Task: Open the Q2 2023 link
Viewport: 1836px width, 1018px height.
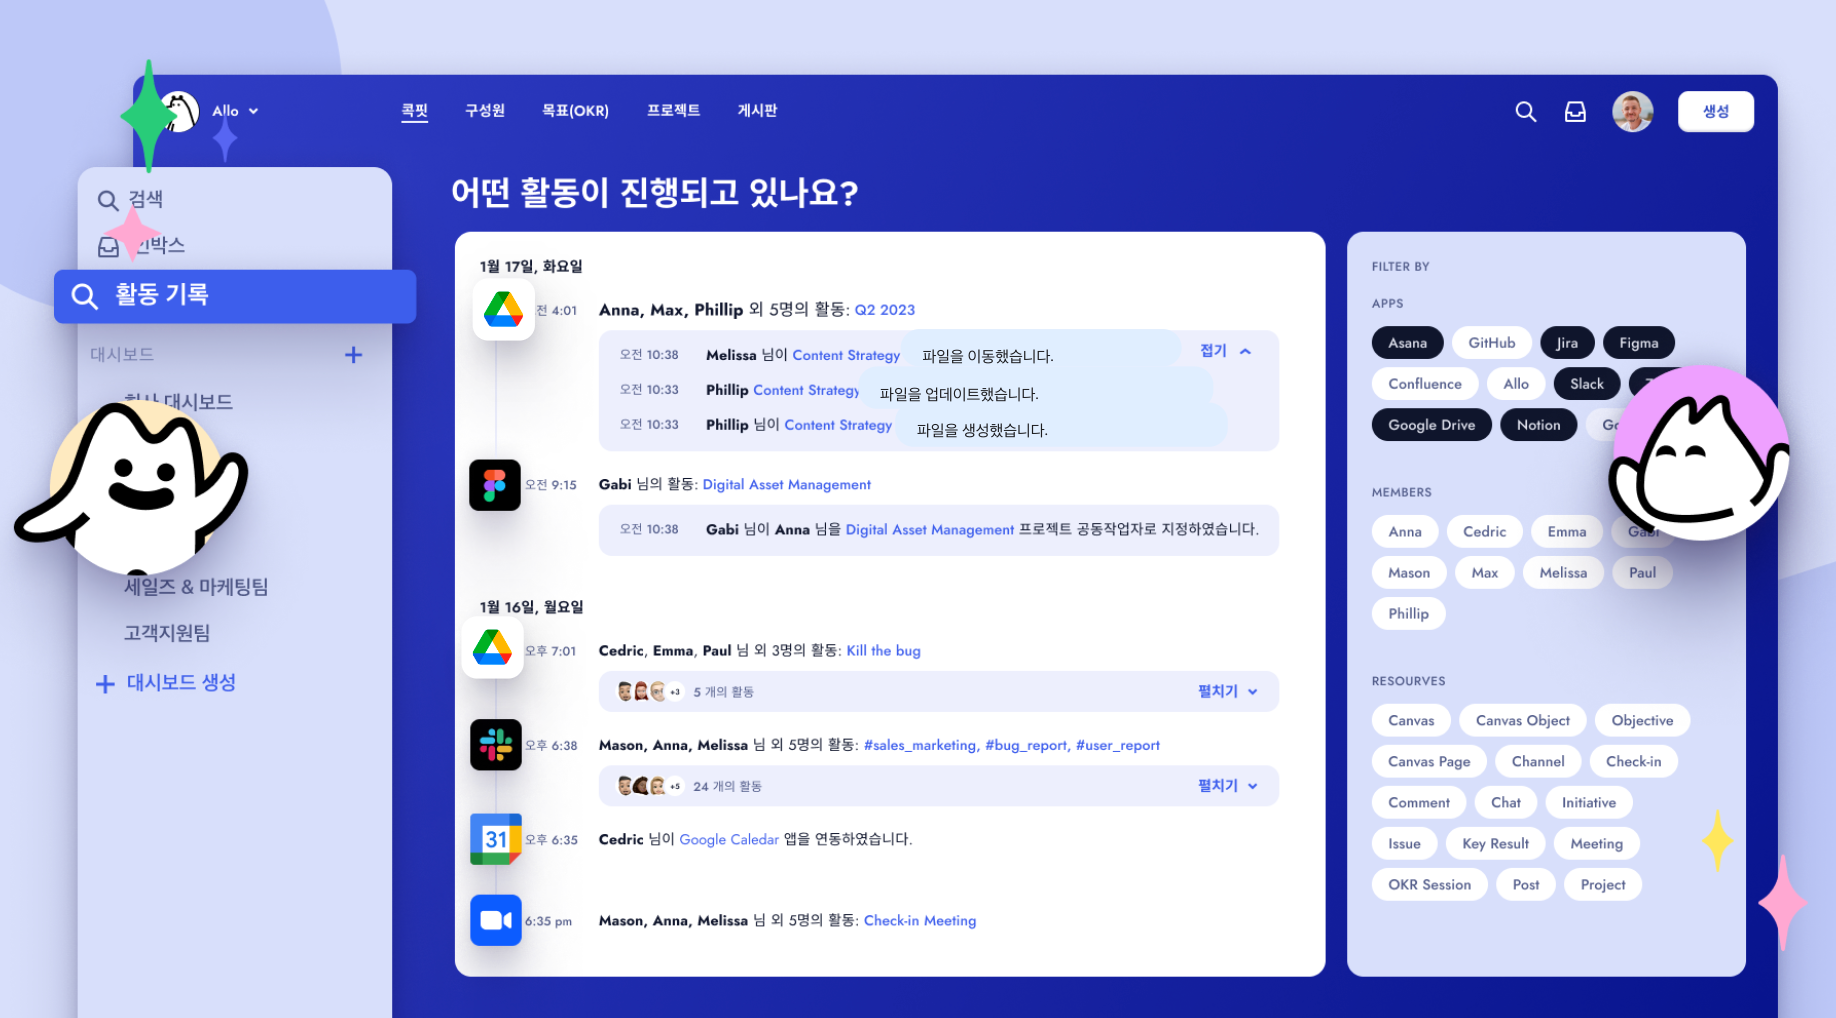Action: coord(885,310)
